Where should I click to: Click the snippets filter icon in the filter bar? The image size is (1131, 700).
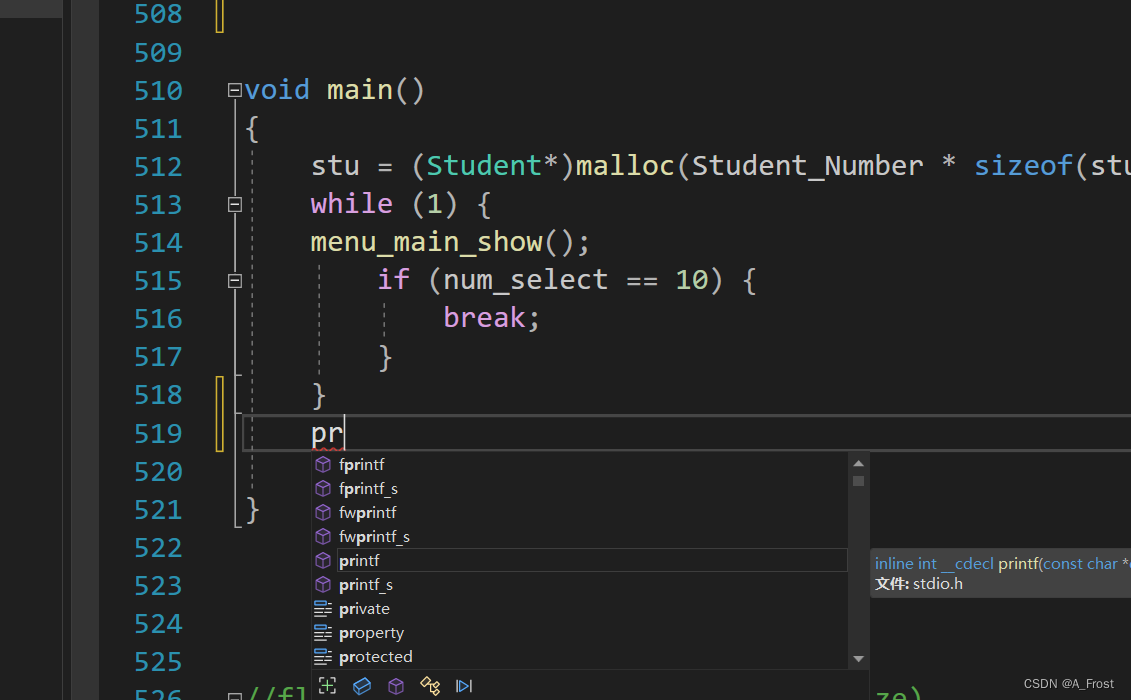click(463, 686)
